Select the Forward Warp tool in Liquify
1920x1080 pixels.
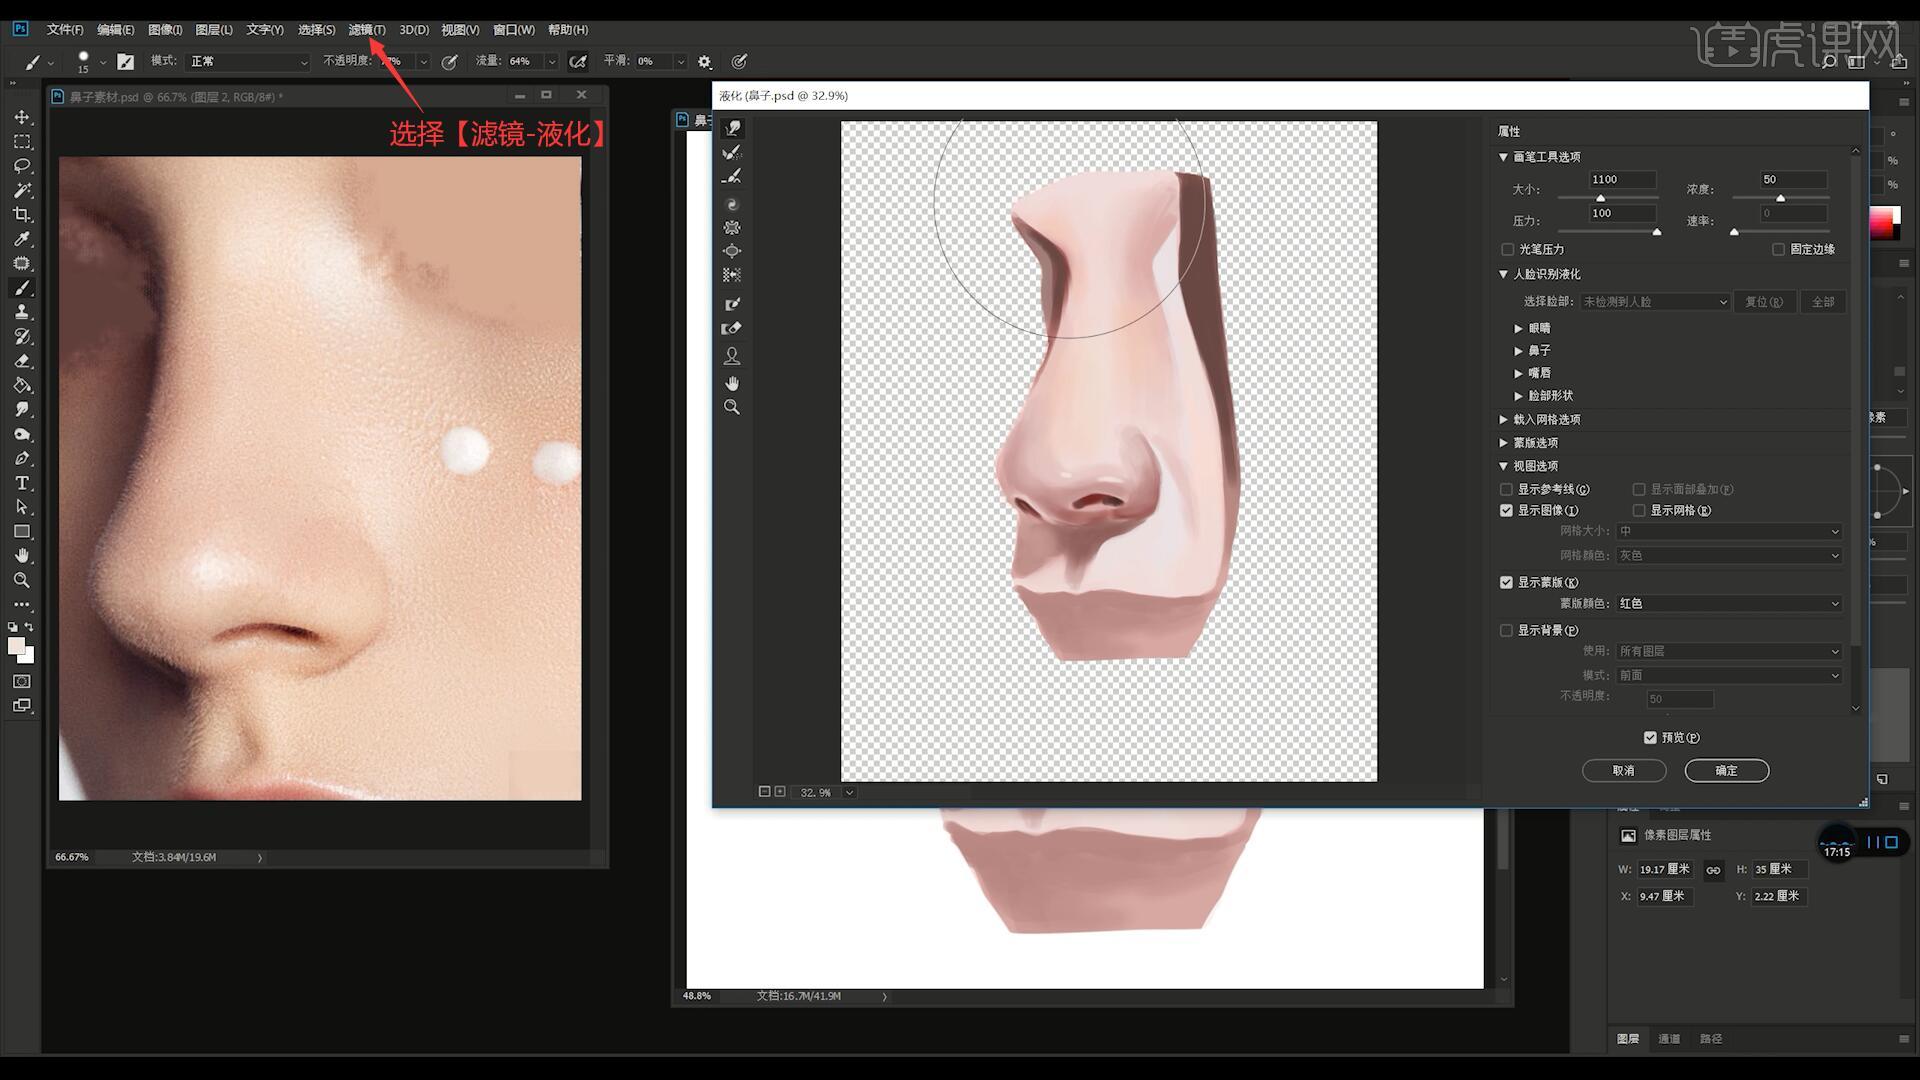(x=733, y=128)
